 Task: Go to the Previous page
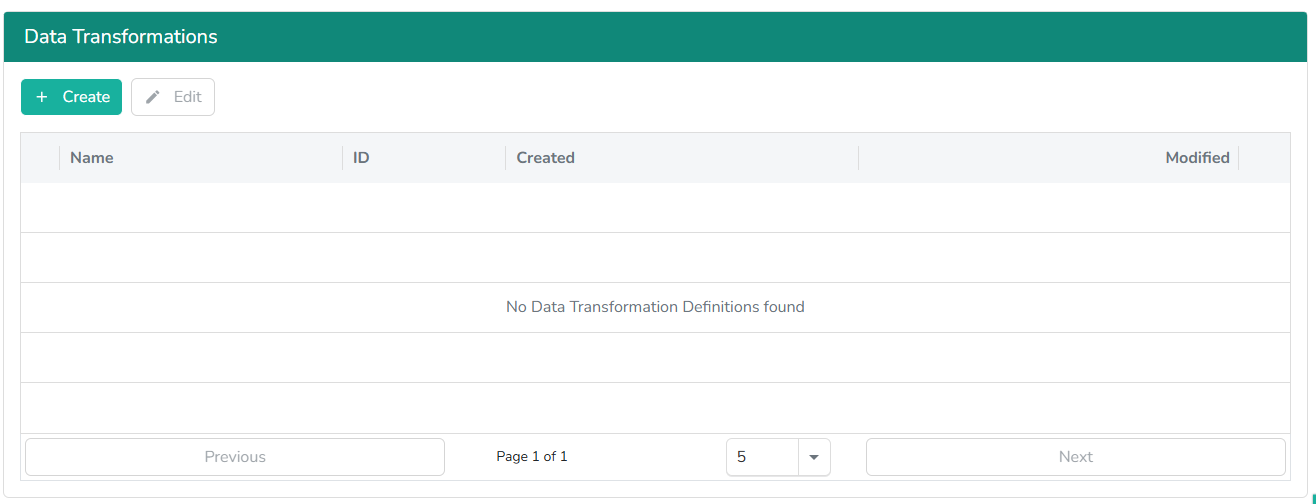click(x=235, y=457)
